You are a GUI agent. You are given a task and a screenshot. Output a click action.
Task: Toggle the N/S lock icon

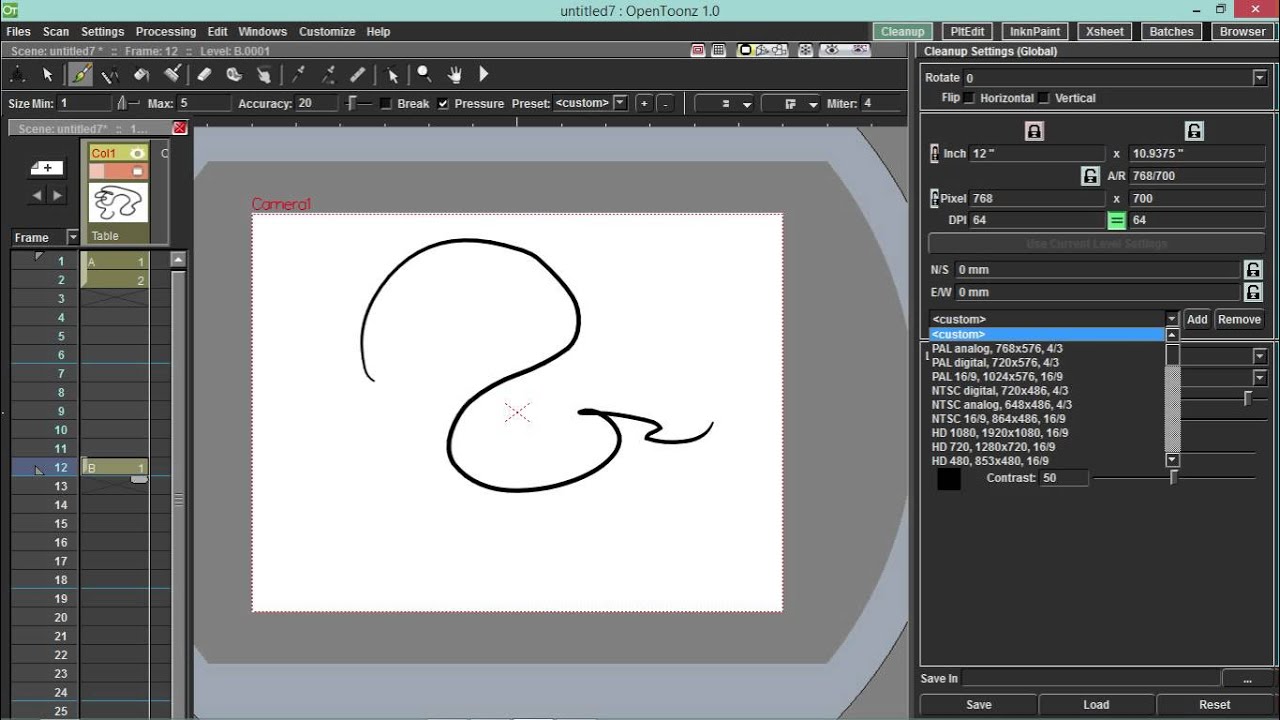tap(1252, 270)
